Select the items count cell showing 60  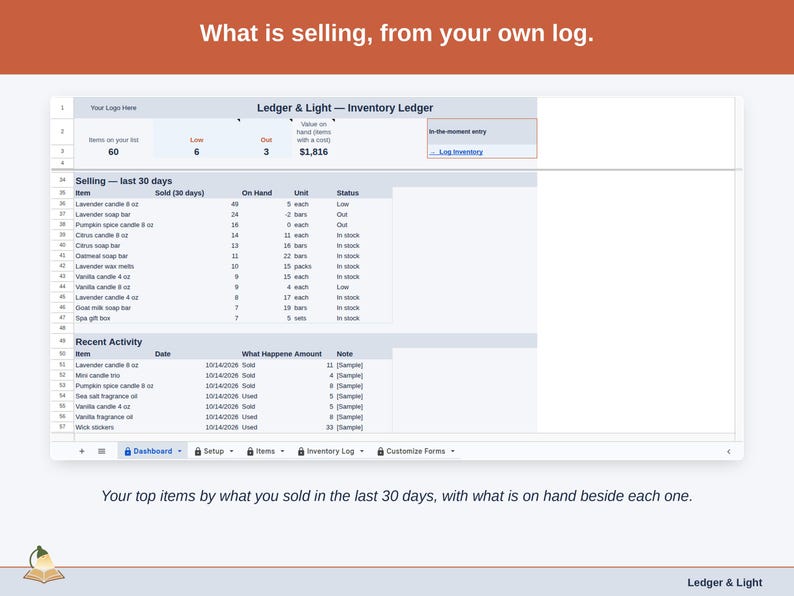pyautogui.click(x=113, y=152)
